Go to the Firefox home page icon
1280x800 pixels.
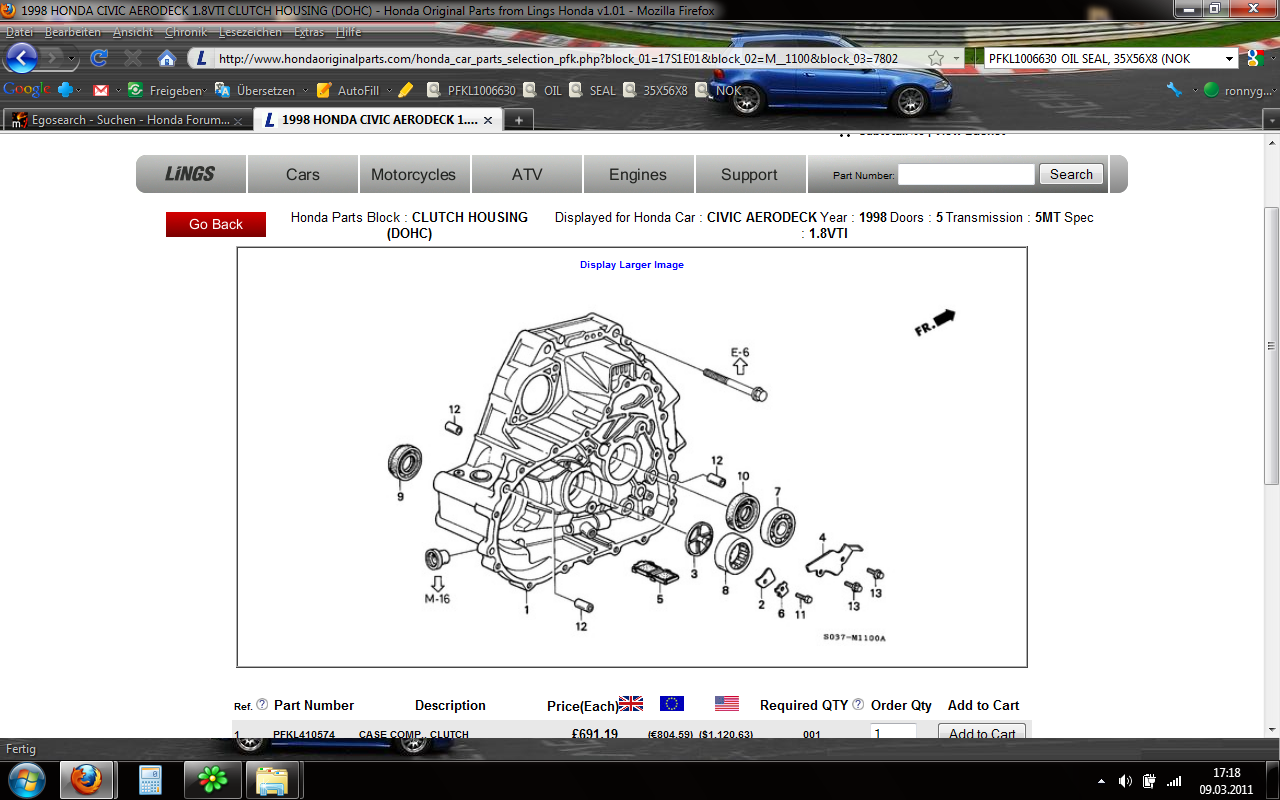pyautogui.click(x=167, y=58)
